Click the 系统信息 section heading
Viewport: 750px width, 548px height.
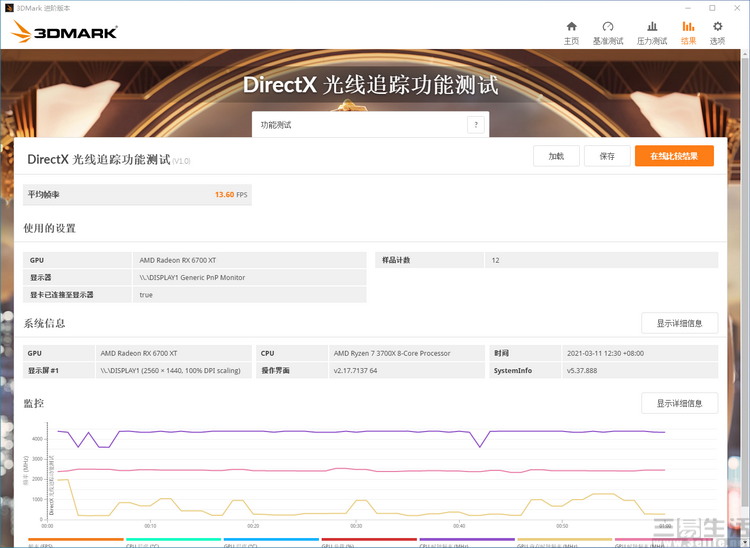tap(44, 323)
